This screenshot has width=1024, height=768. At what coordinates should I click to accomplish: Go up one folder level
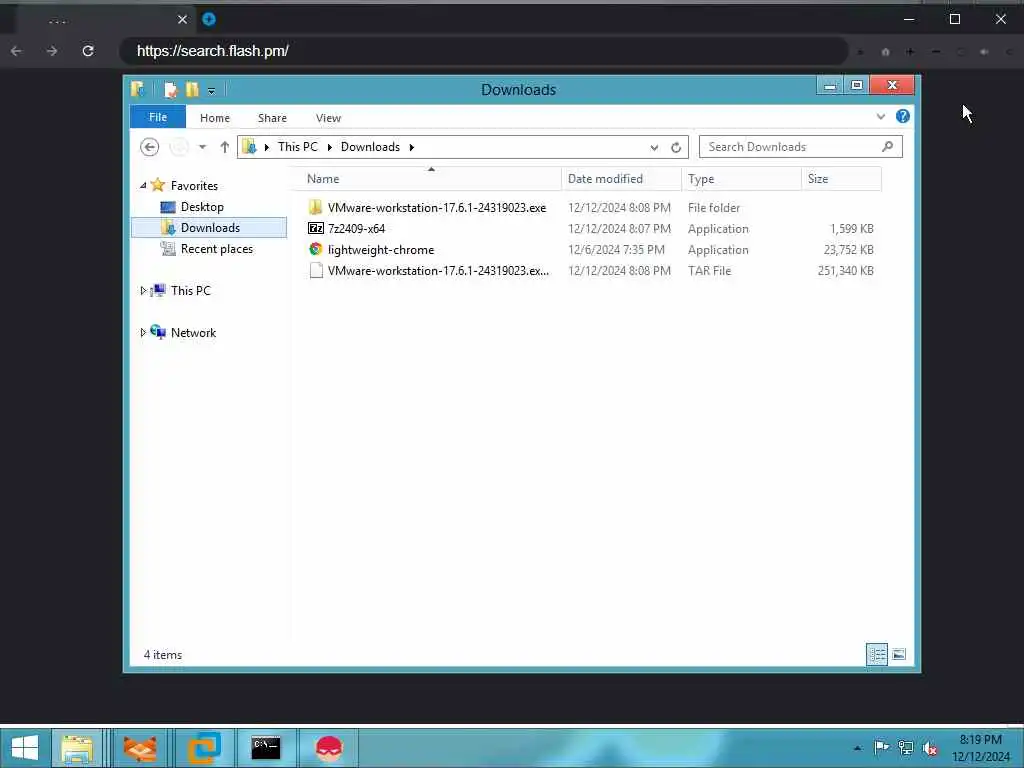click(225, 147)
